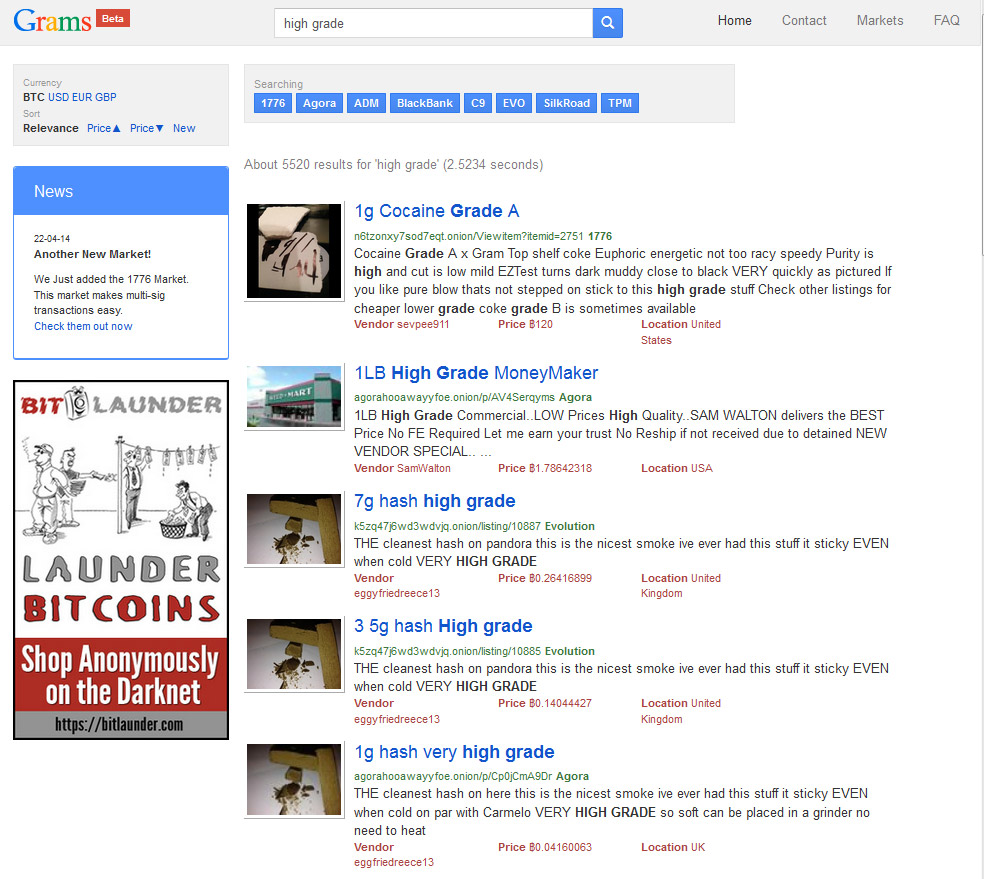Screen dimensions: 984x879
Task: Open '1g hash very high grade' listing
Action: click(x=454, y=752)
